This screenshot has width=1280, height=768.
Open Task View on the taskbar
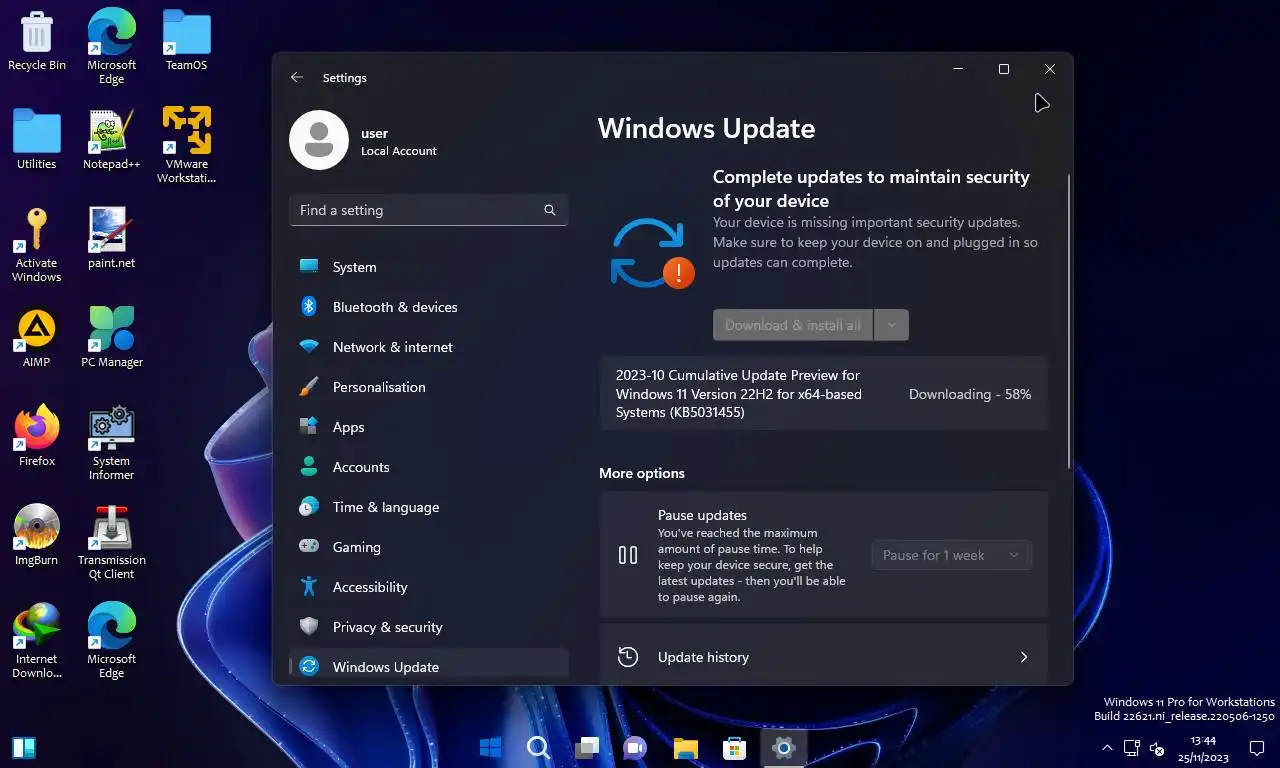[x=587, y=747]
